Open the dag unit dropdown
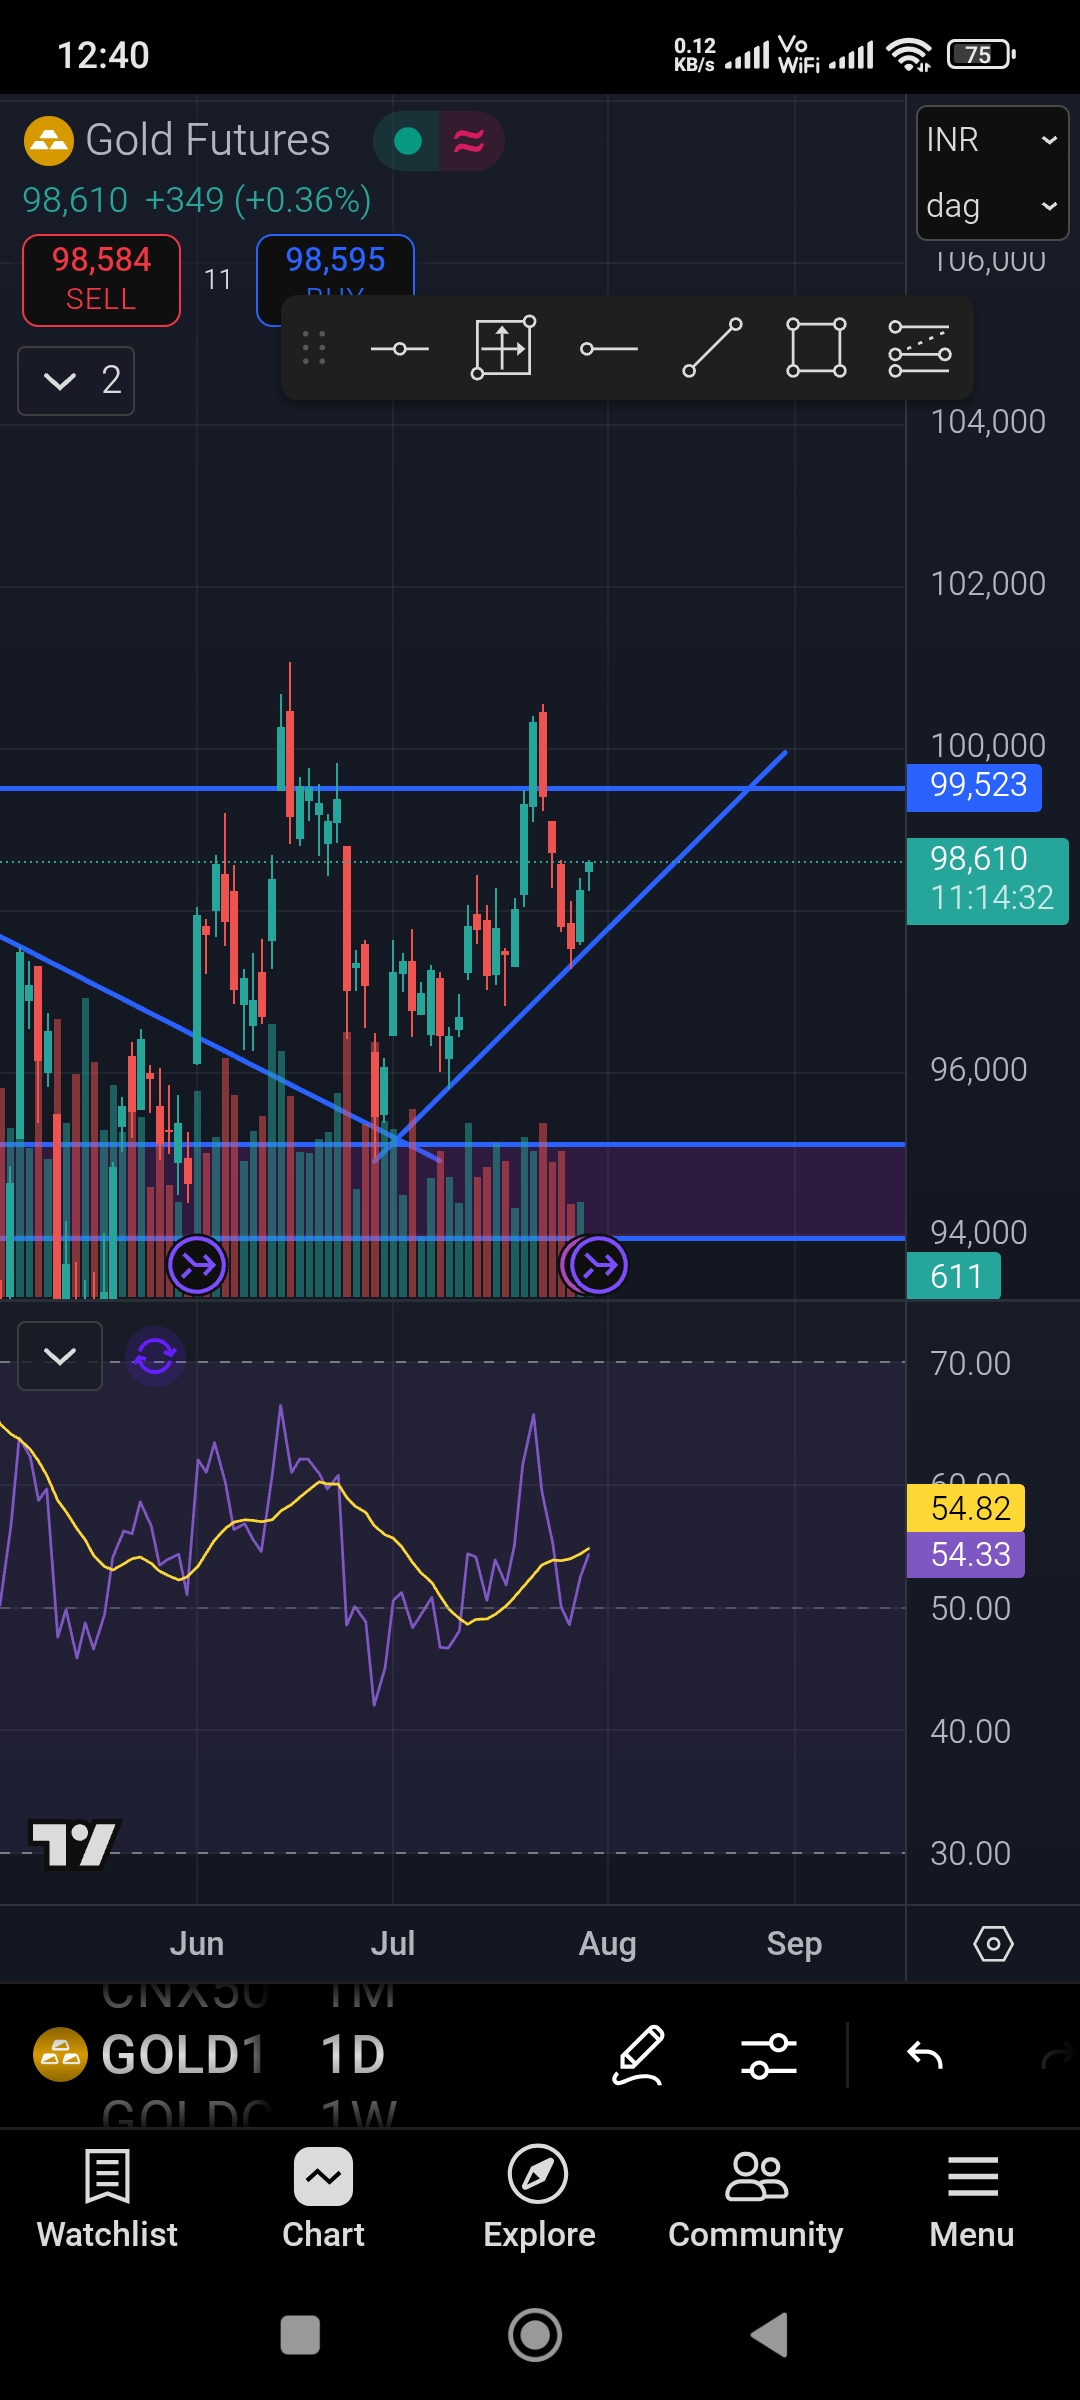The image size is (1080, 2400). click(x=991, y=206)
